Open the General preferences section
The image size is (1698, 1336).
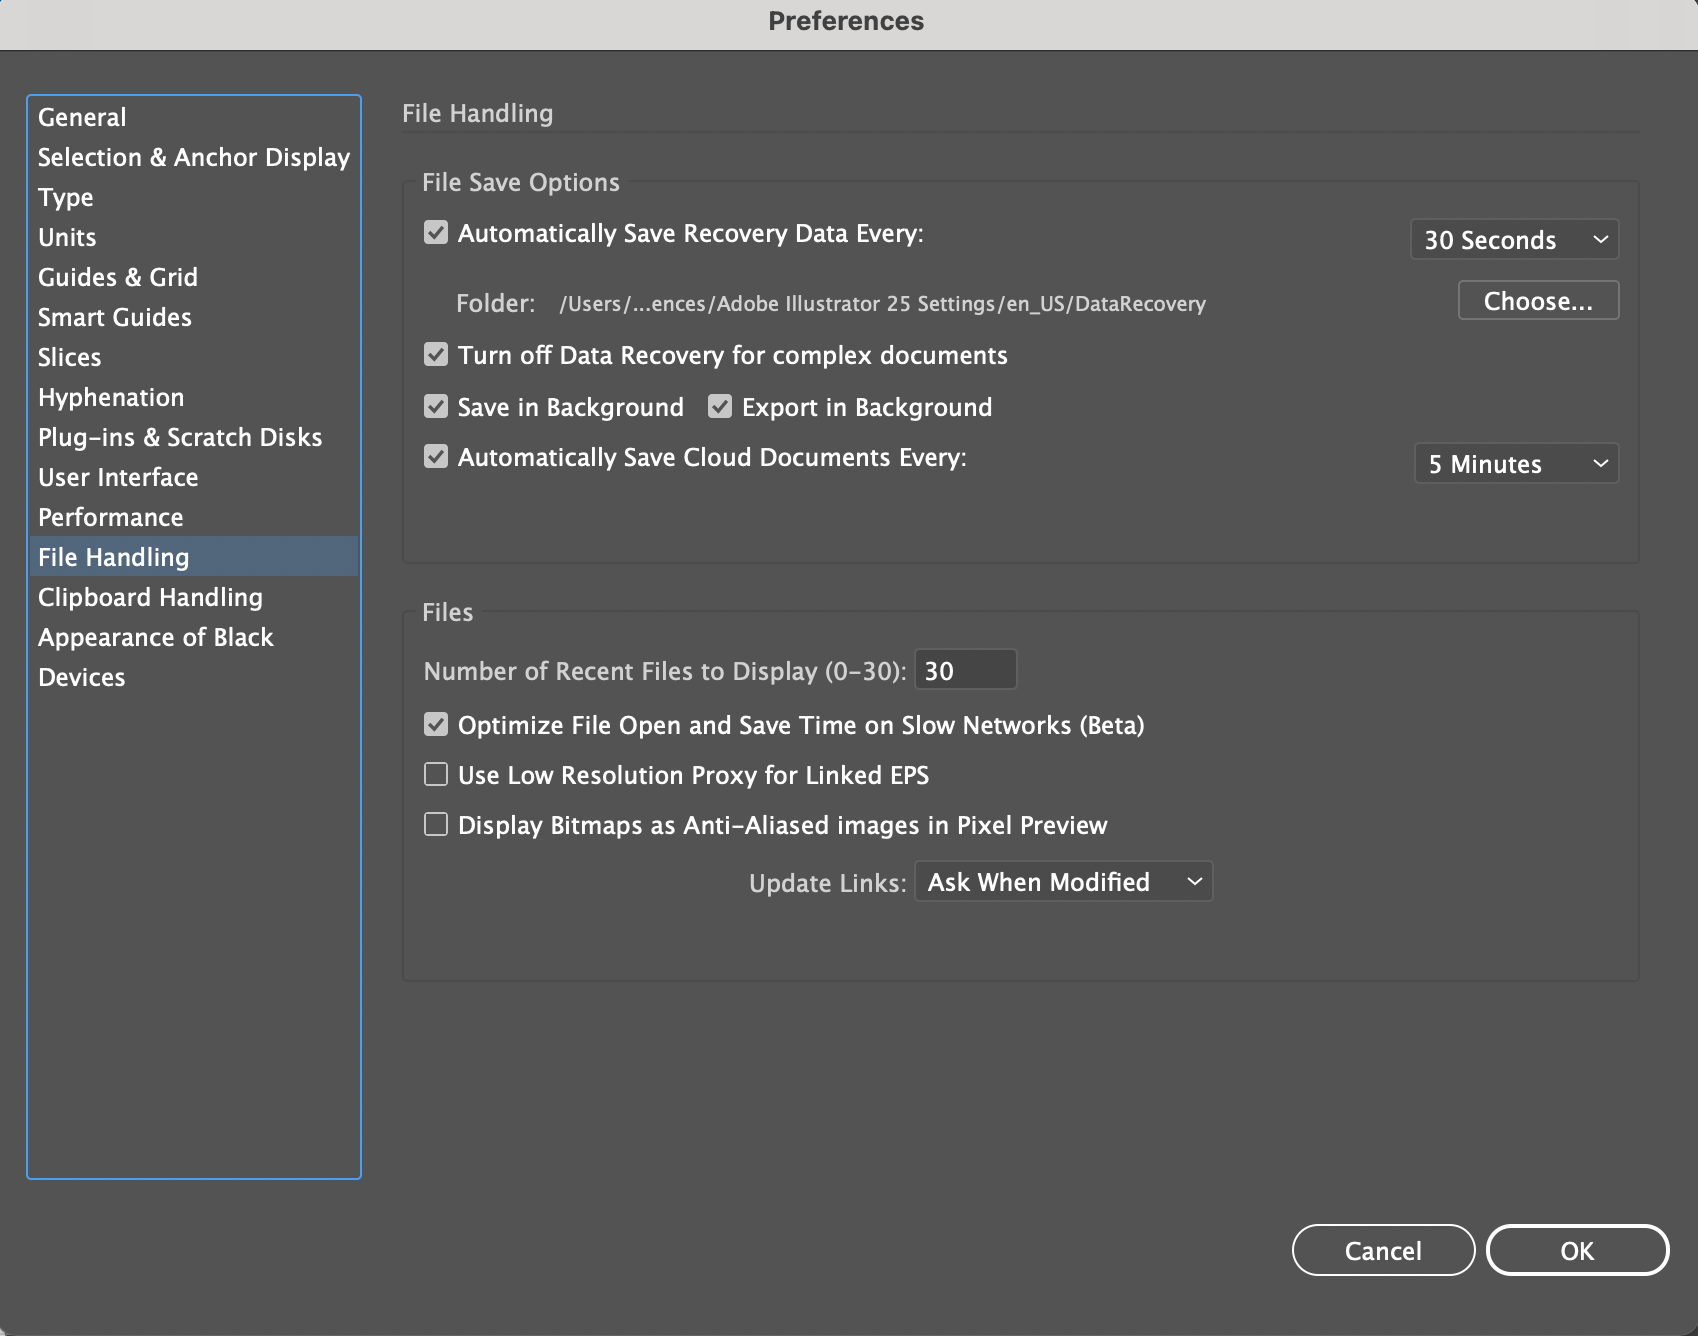coord(81,117)
